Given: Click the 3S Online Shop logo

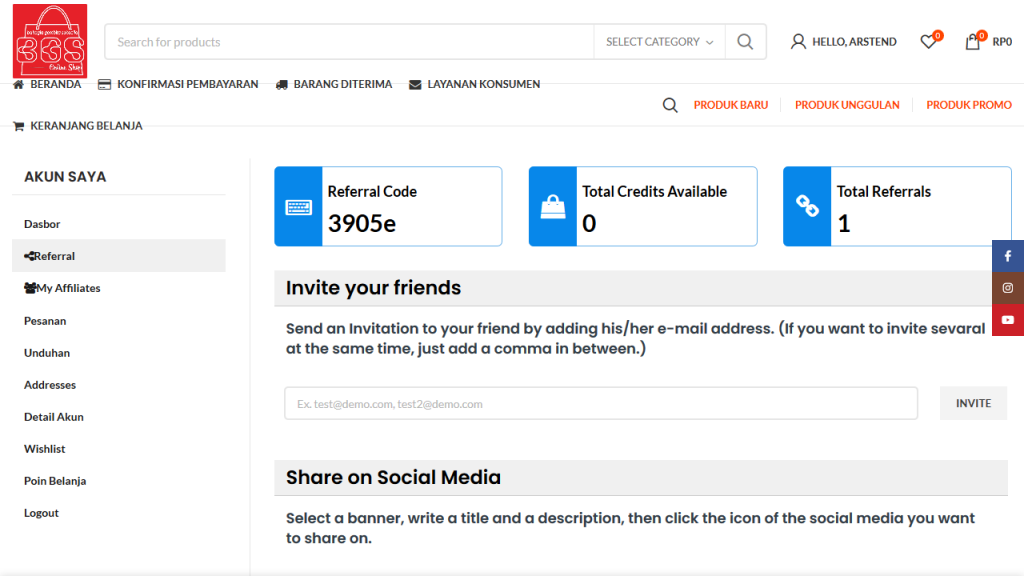Looking at the screenshot, I should coord(50,41).
